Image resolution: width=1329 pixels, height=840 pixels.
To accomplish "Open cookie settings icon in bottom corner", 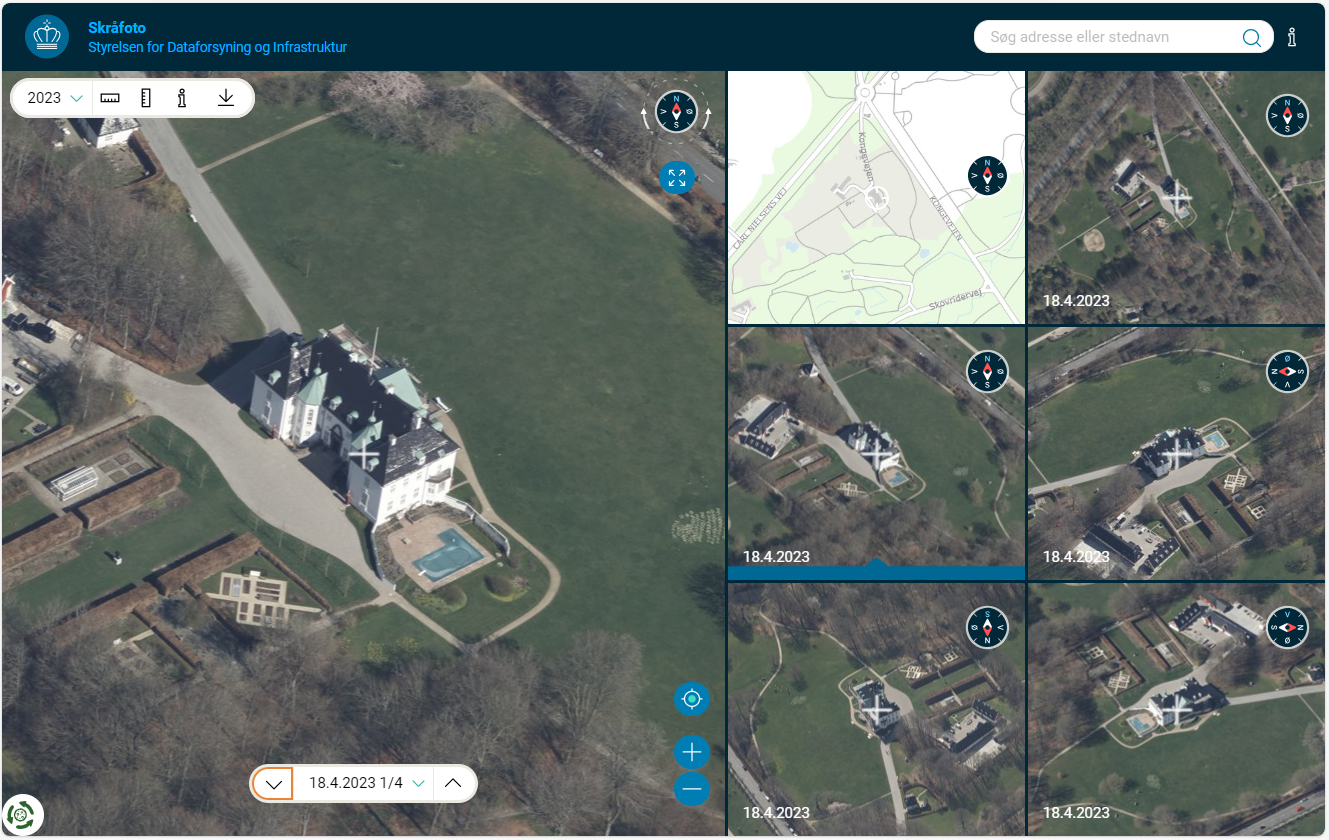I will pyautogui.click(x=21, y=814).
